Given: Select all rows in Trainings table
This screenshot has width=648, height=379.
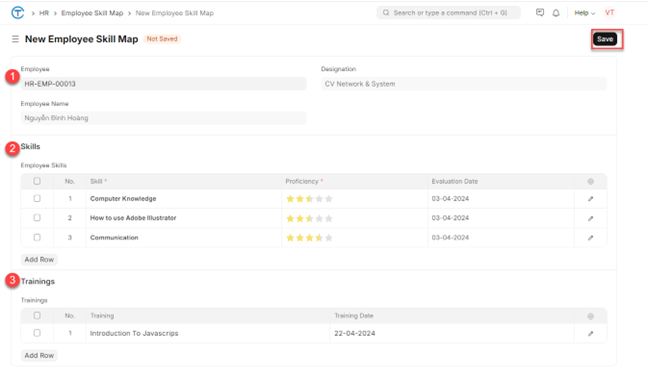Looking at the screenshot, I should tap(37, 315).
